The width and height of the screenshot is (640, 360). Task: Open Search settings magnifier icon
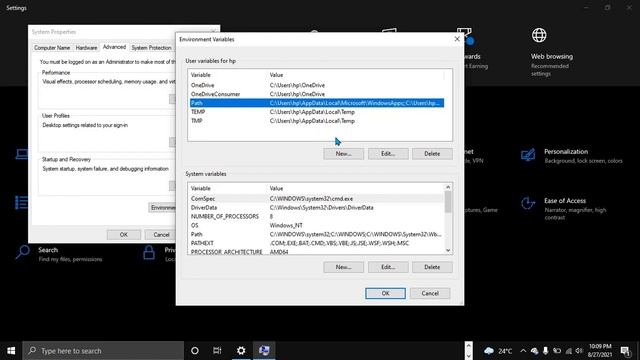coord(22,252)
